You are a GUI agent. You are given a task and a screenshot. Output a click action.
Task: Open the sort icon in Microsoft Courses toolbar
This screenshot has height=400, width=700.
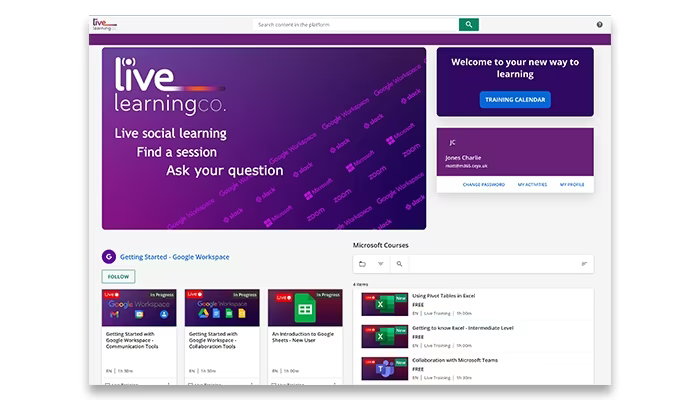coord(584,264)
